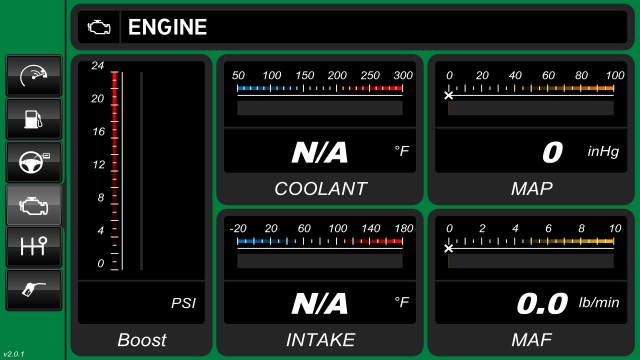Click the X marker on MAF scale
Screen dimensions: 640x360
449,249
